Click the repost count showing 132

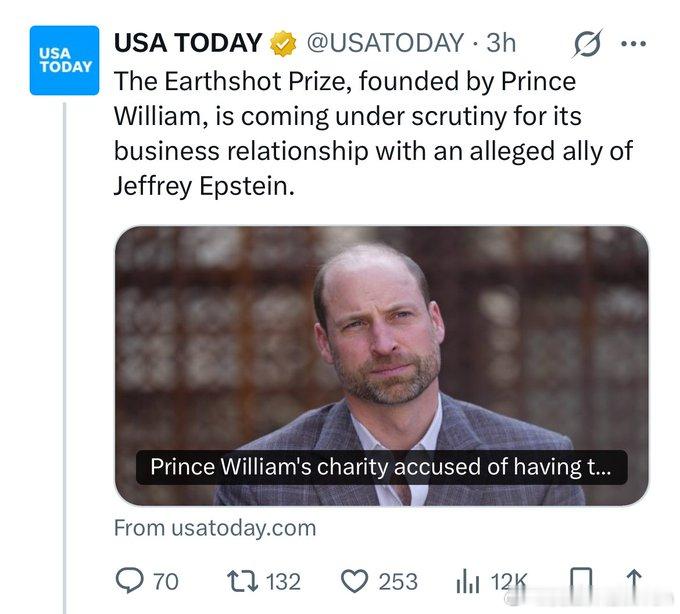[283, 581]
